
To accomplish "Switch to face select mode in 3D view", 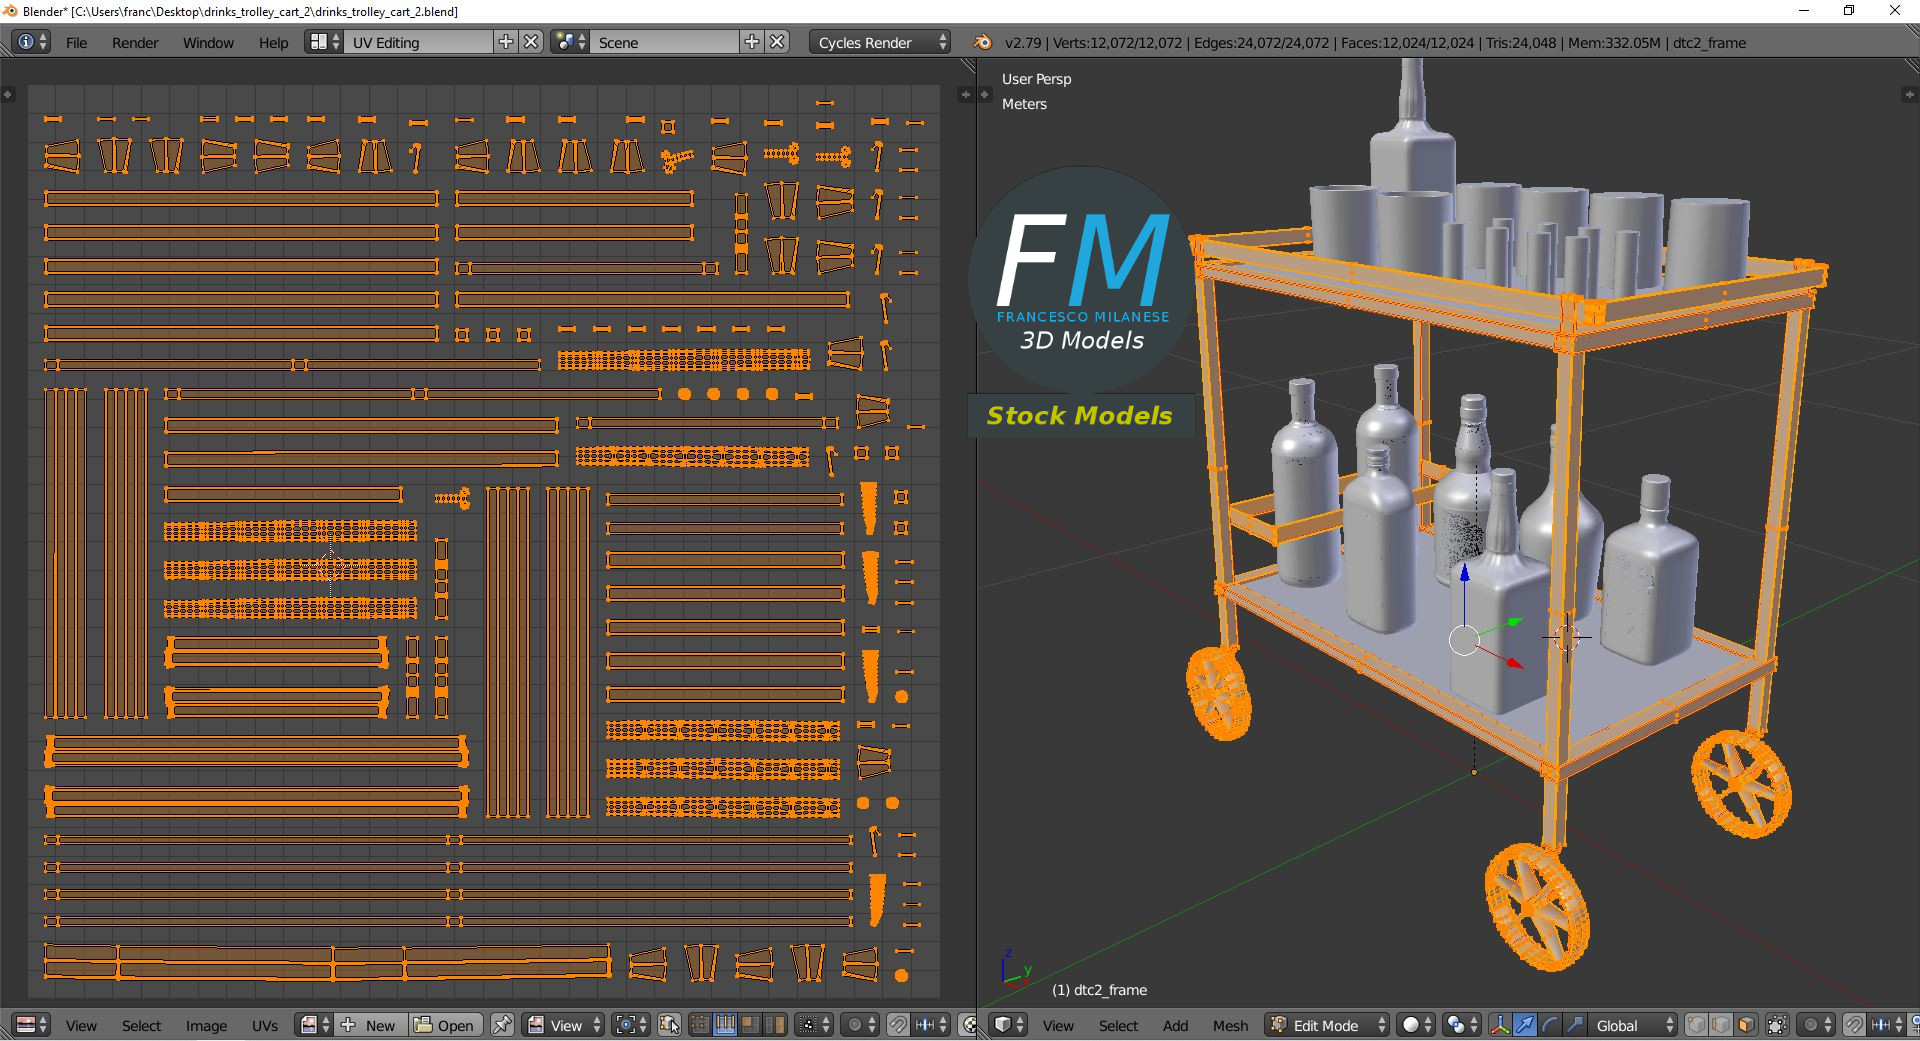I will pyautogui.click(x=1745, y=1025).
